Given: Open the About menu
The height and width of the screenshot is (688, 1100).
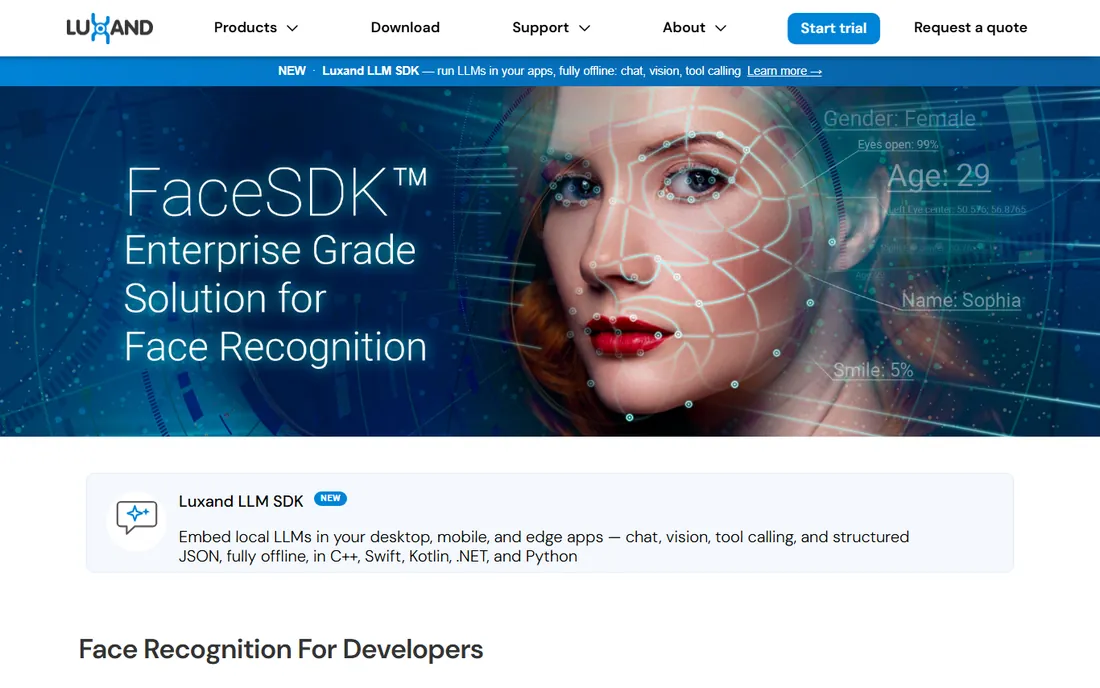Looking at the screenshot, I should [695, 27].
